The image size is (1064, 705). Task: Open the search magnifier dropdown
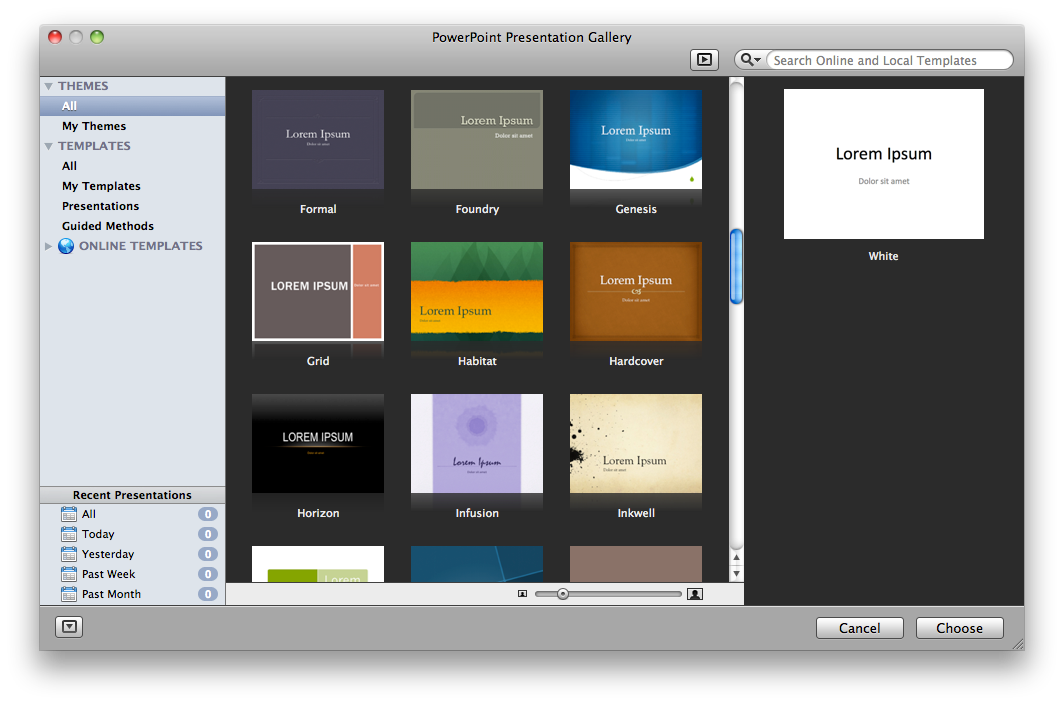[x=750, y=60]
